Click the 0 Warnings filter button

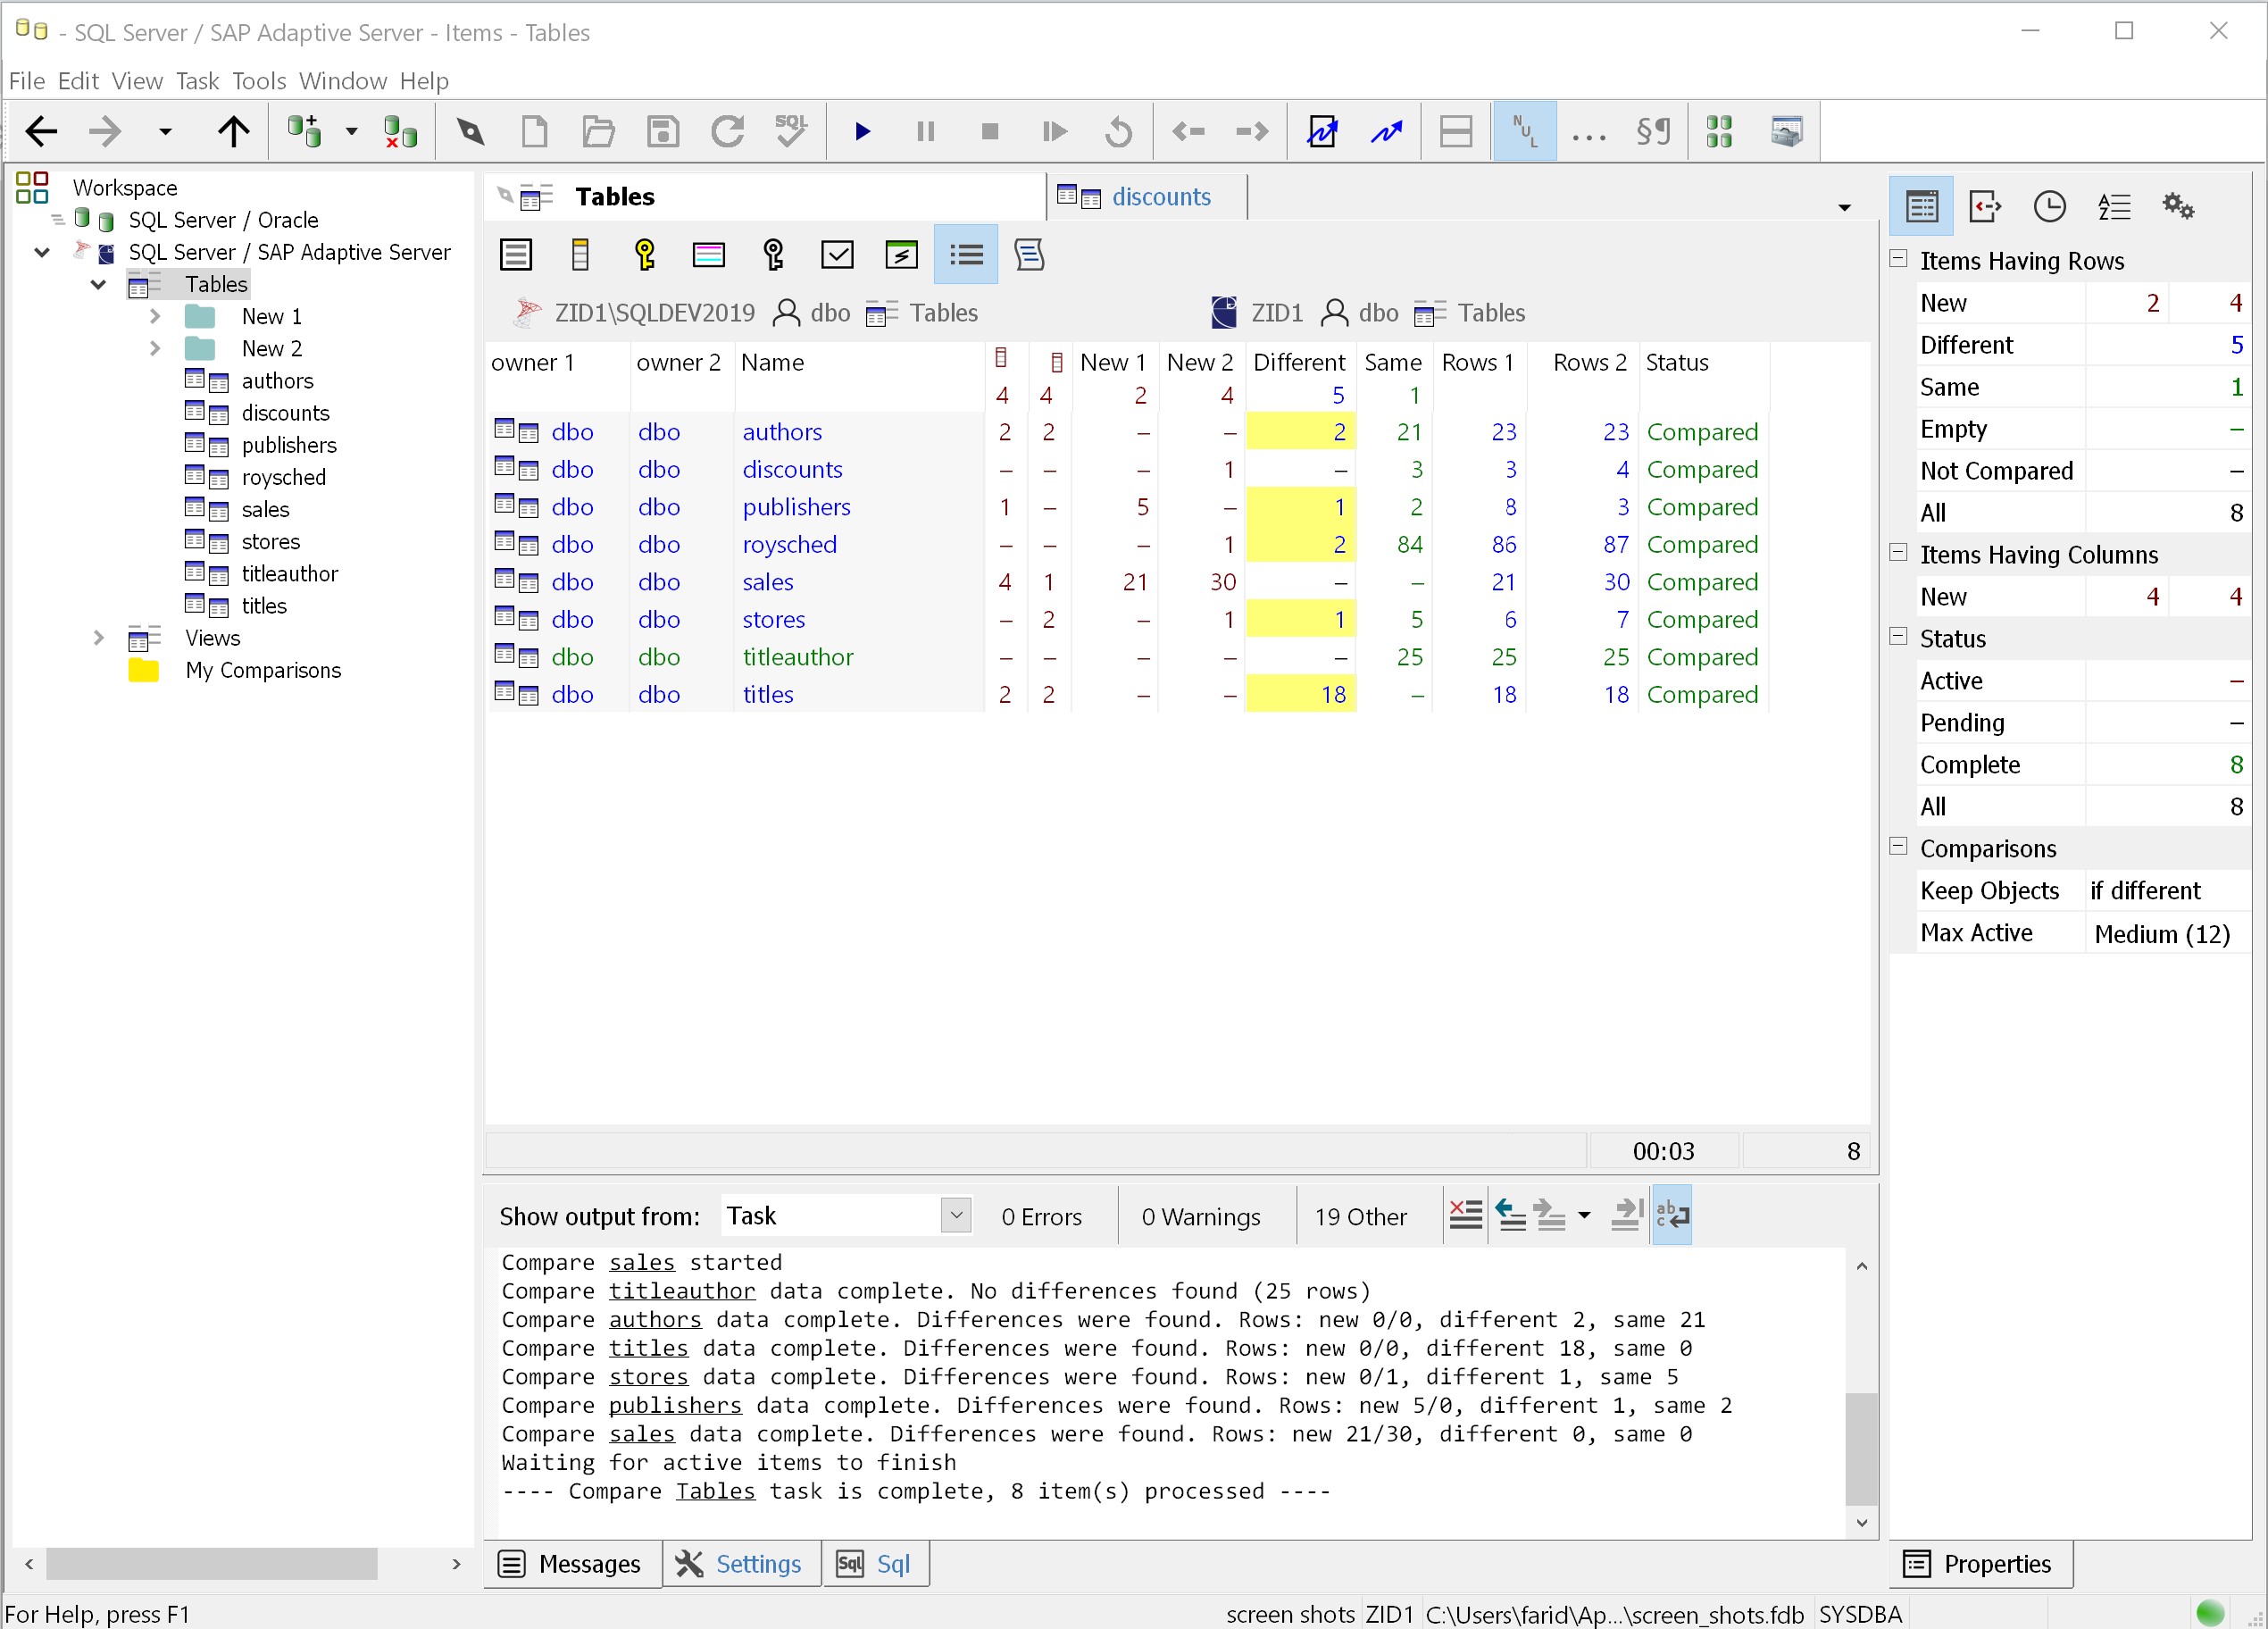[1200, 1216]
